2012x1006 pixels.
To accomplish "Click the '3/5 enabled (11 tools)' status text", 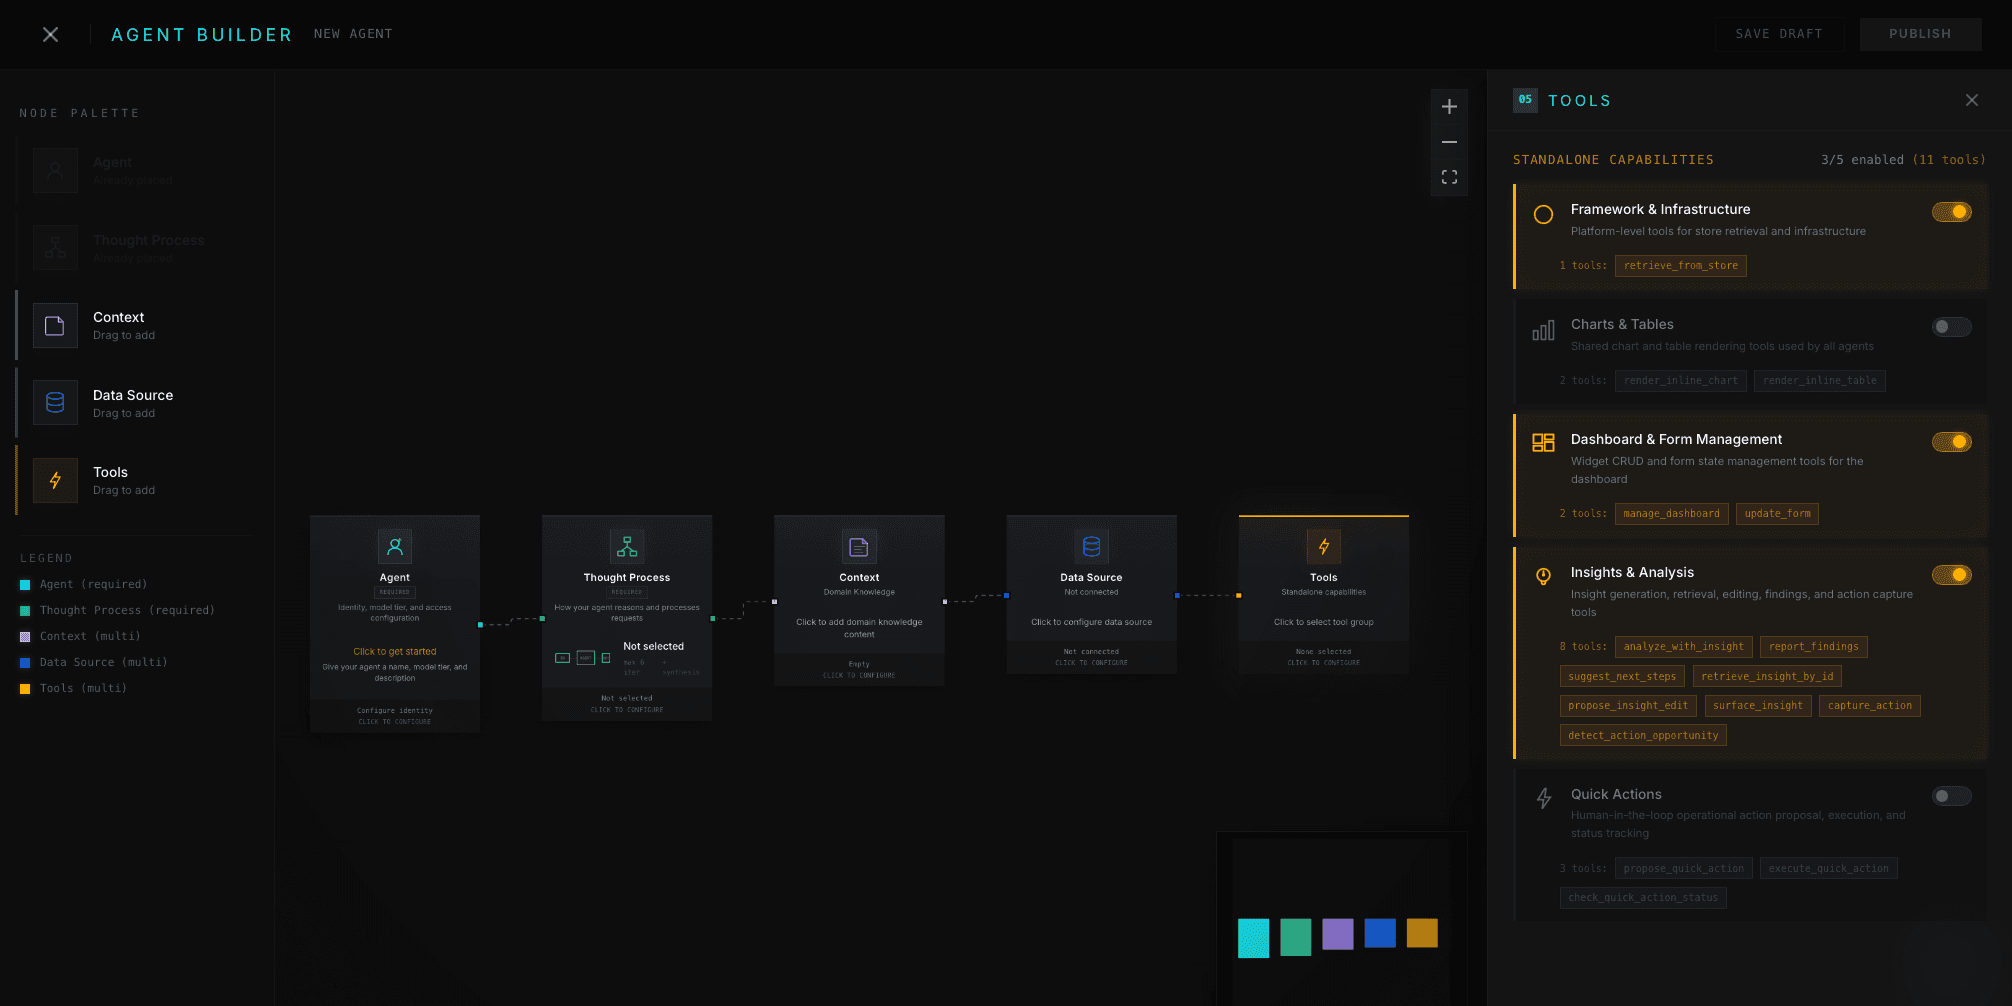I will pyautogui.click(x=1903, y=160).
